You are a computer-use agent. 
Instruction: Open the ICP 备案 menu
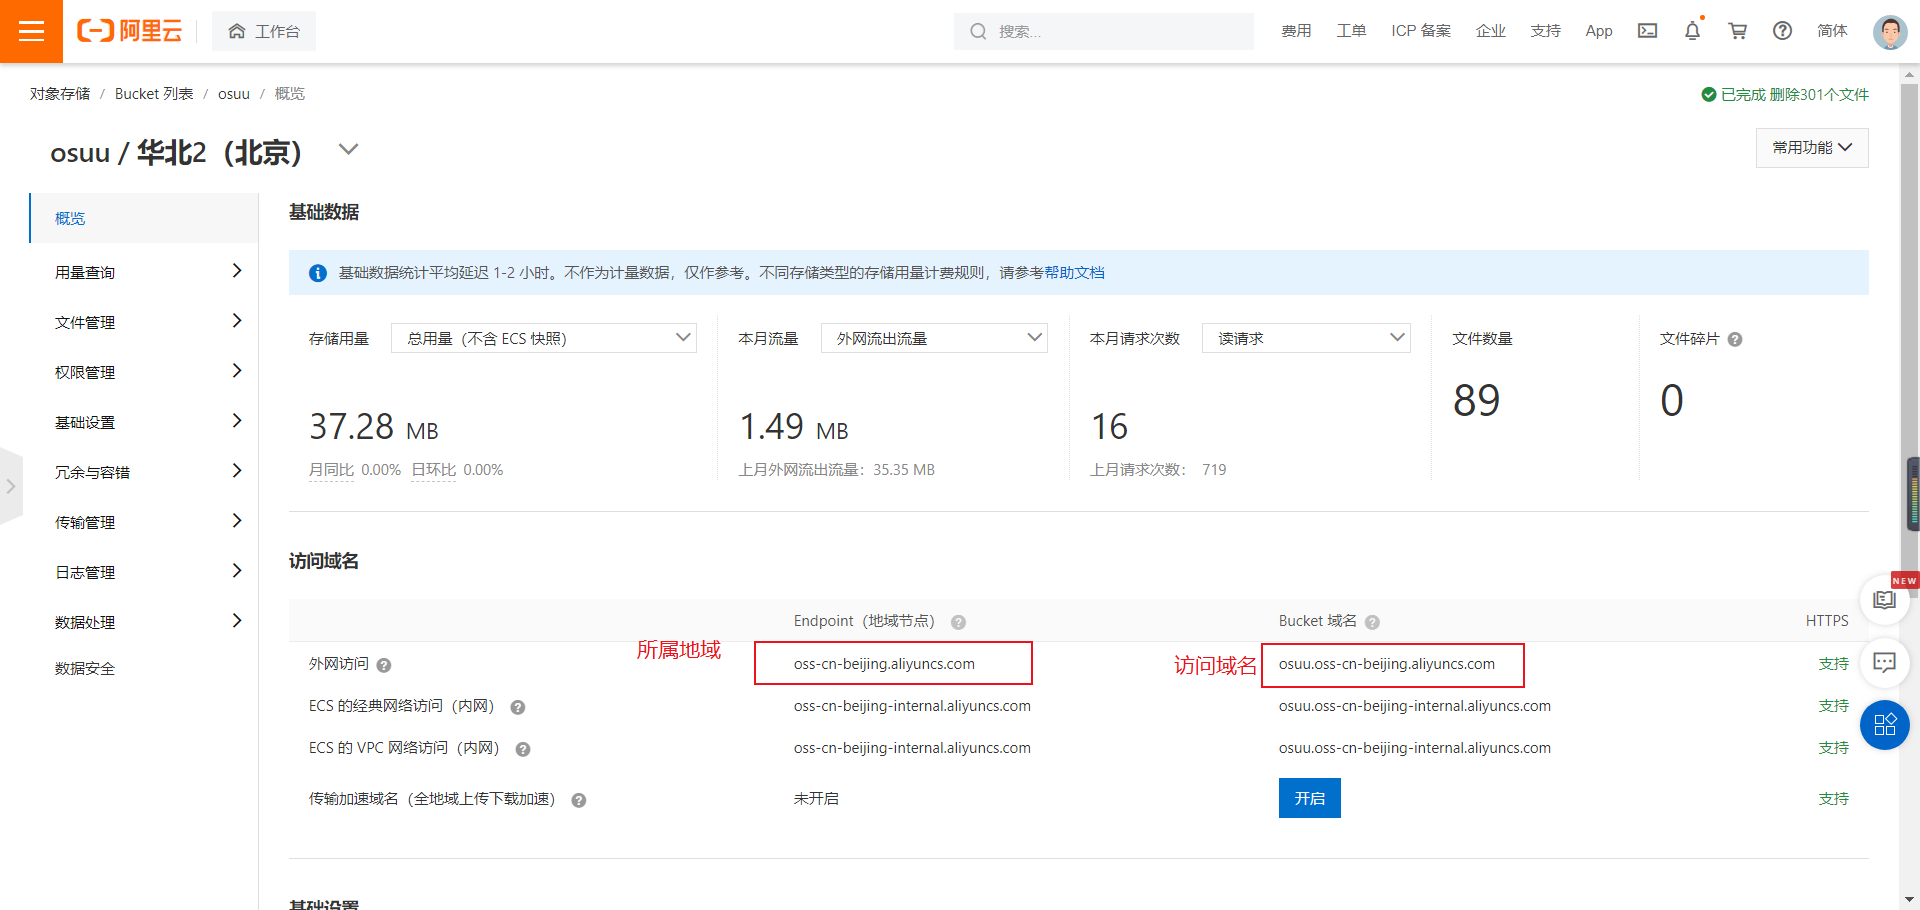(1421, 31)
